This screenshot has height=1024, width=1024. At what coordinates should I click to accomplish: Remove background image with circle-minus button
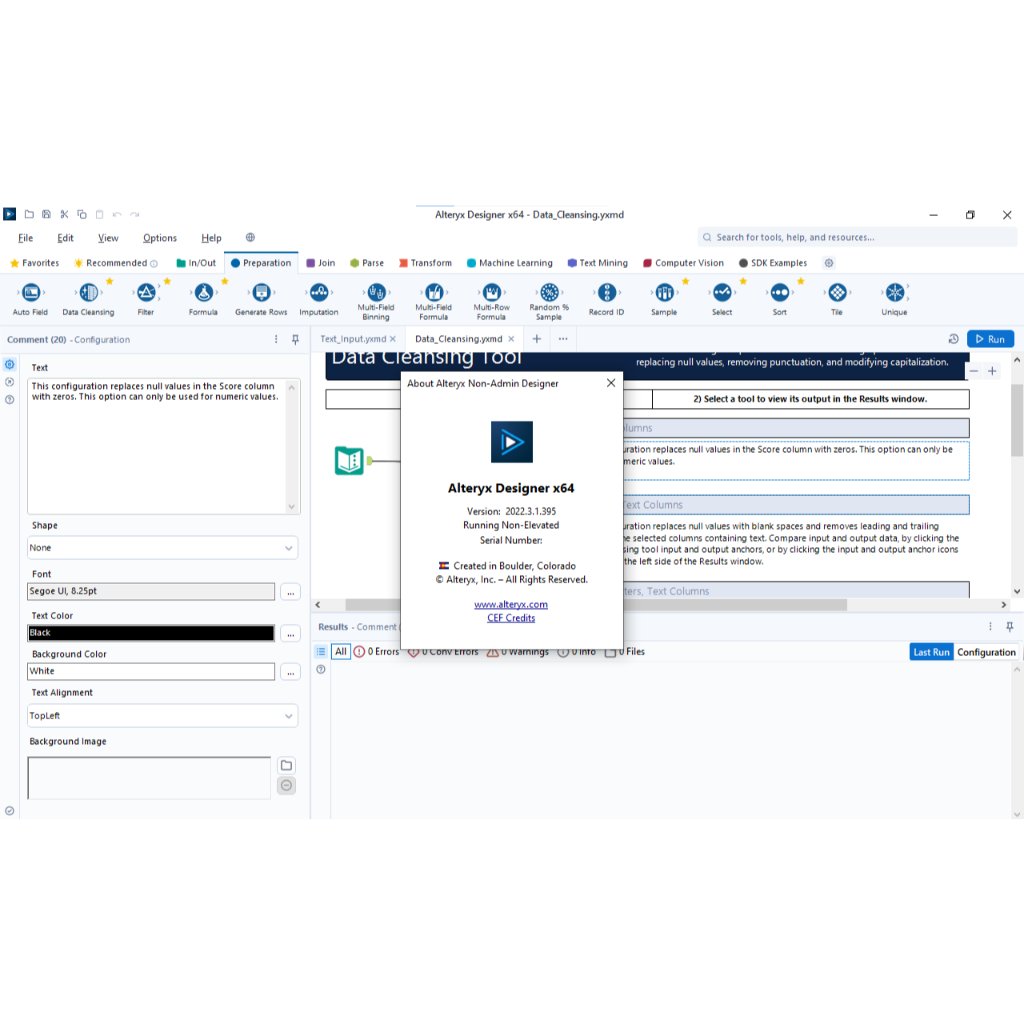tap(286, 786)
